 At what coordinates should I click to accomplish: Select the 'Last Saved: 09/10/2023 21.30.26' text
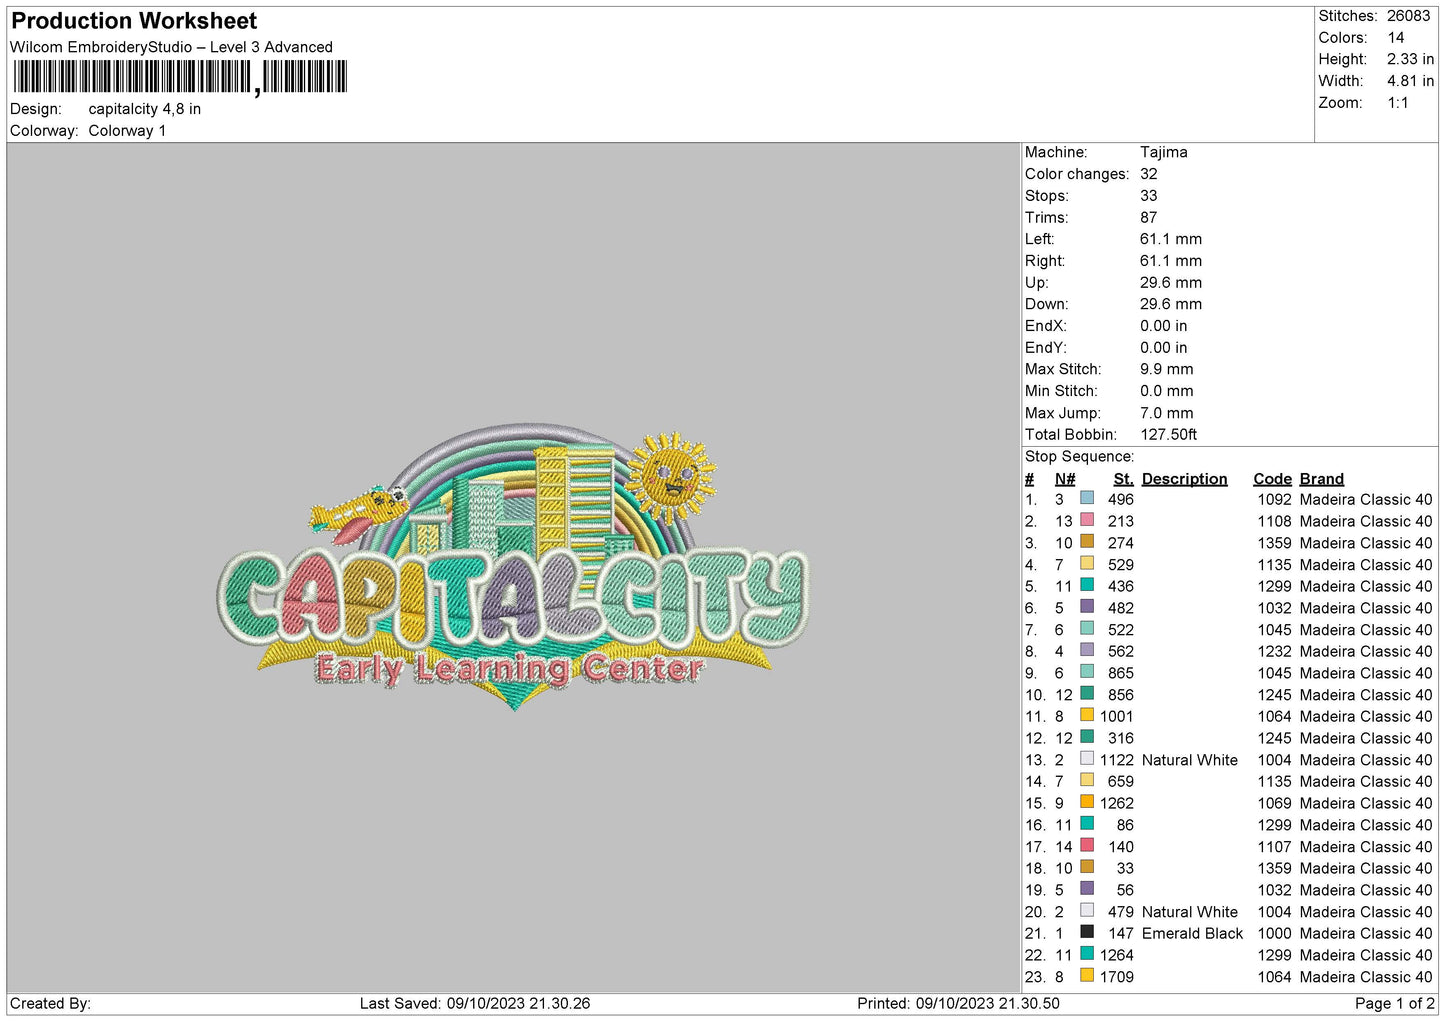coord(475,1004)
